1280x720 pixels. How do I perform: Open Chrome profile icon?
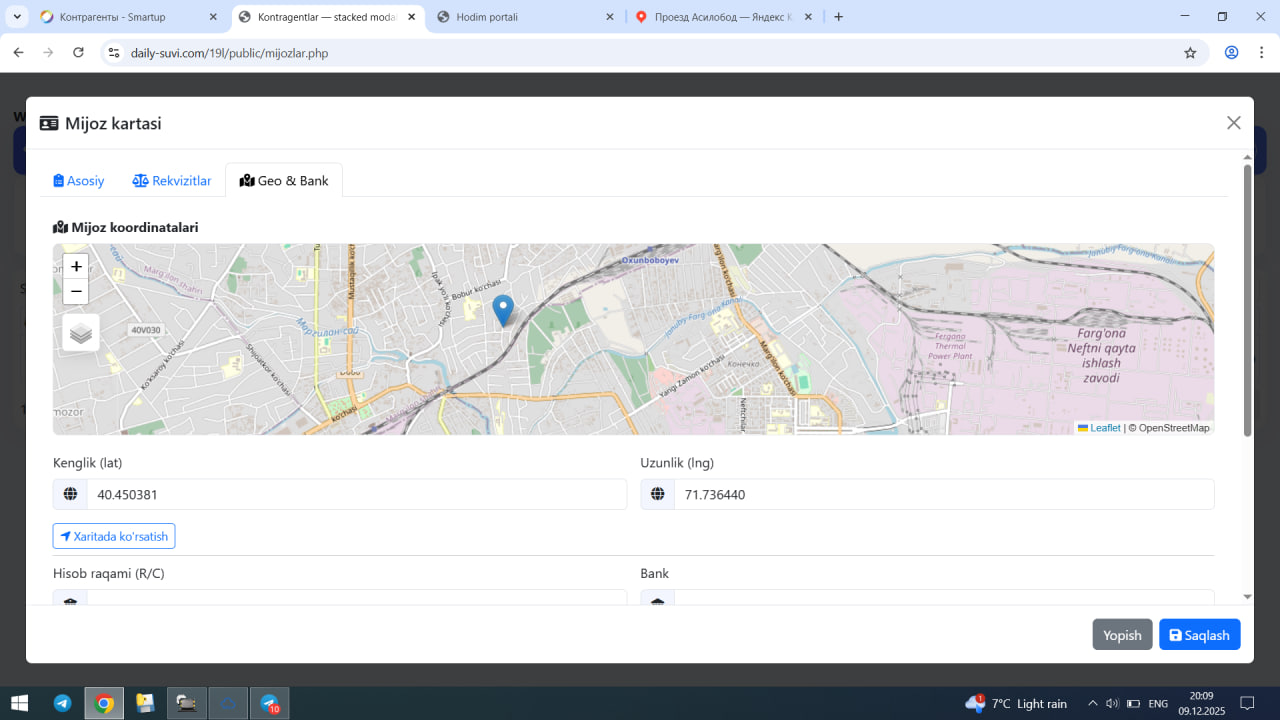click(1231, 53)
